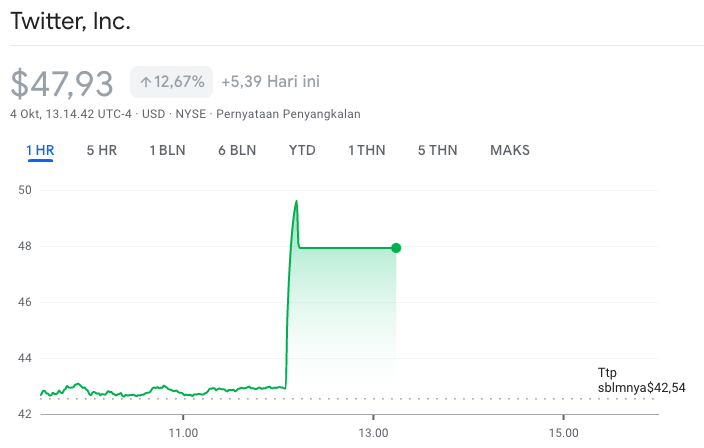The image size is (704, 448).
Task: Click the green current-price dot on chart
Action: tap(396, 248)
